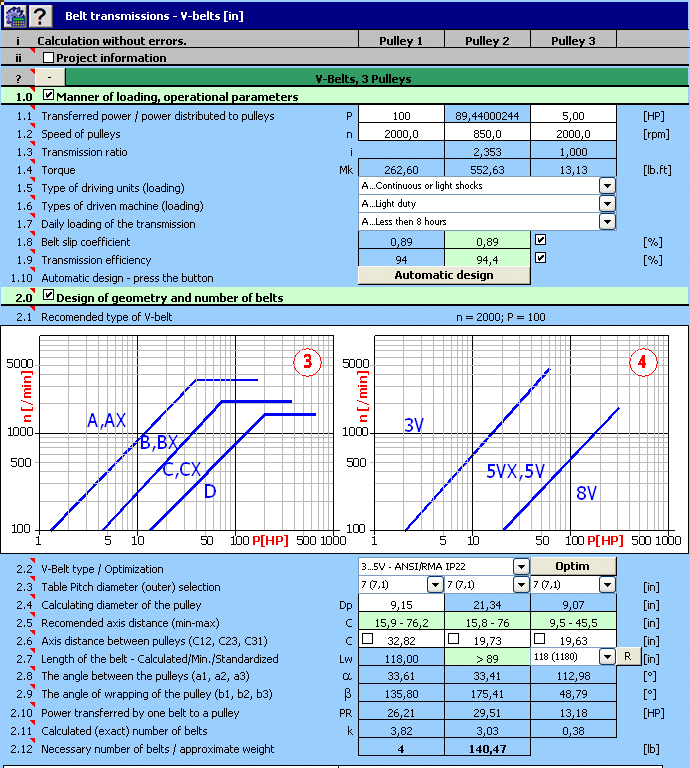The height and width of the screenshot is (768, 690).
Task: Click approximate weight value 140,47
Action: 487,749
